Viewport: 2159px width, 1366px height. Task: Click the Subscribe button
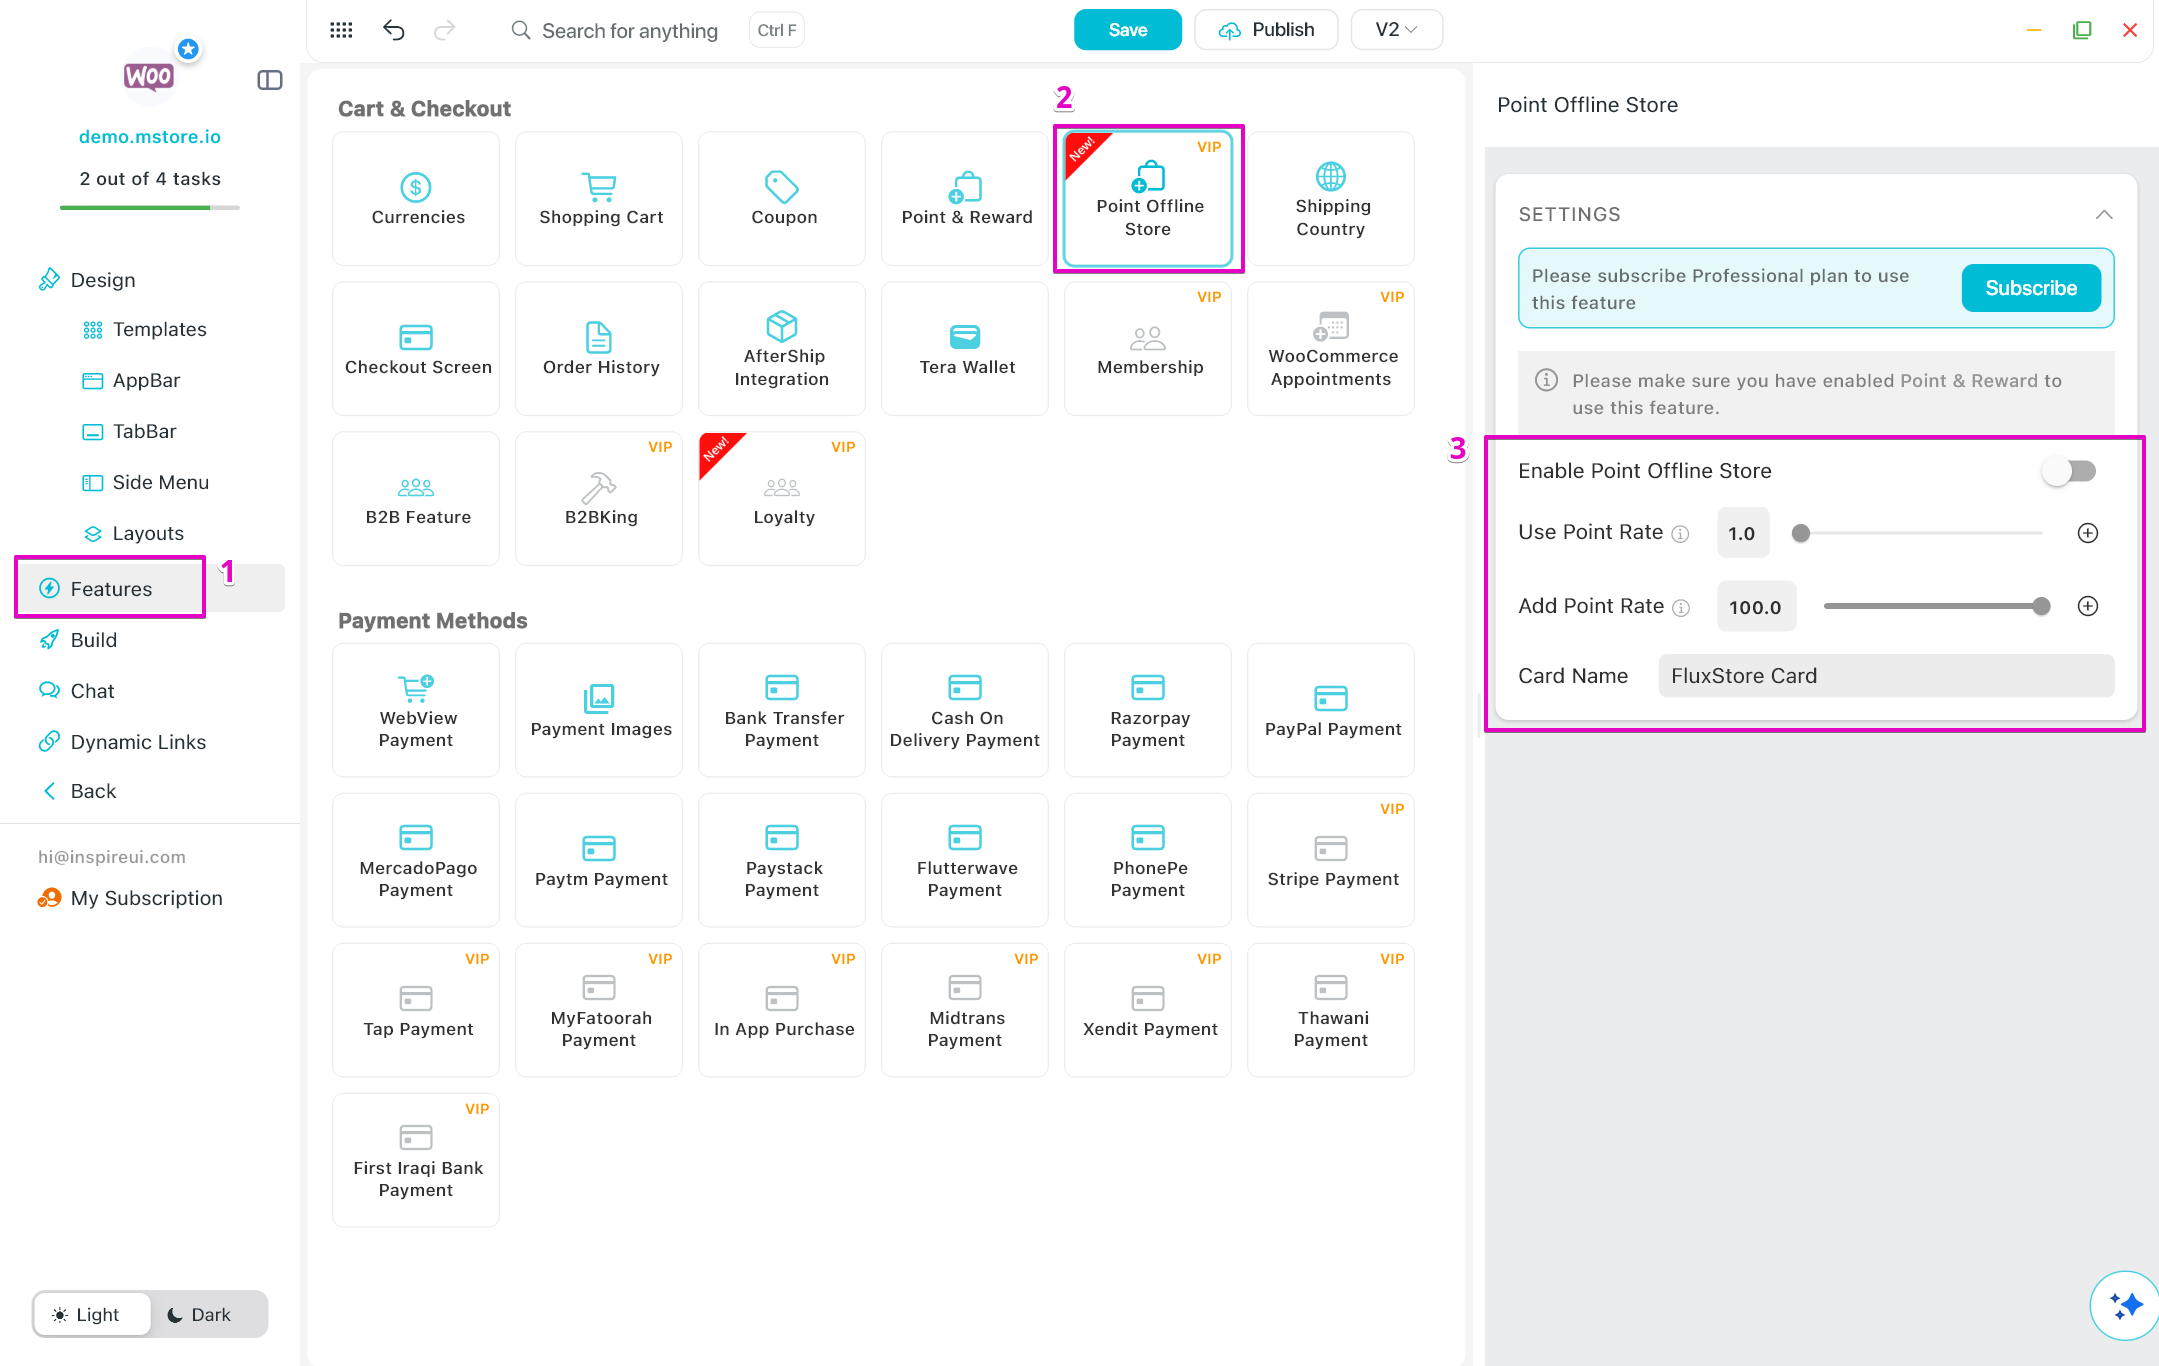(2030, 288)
